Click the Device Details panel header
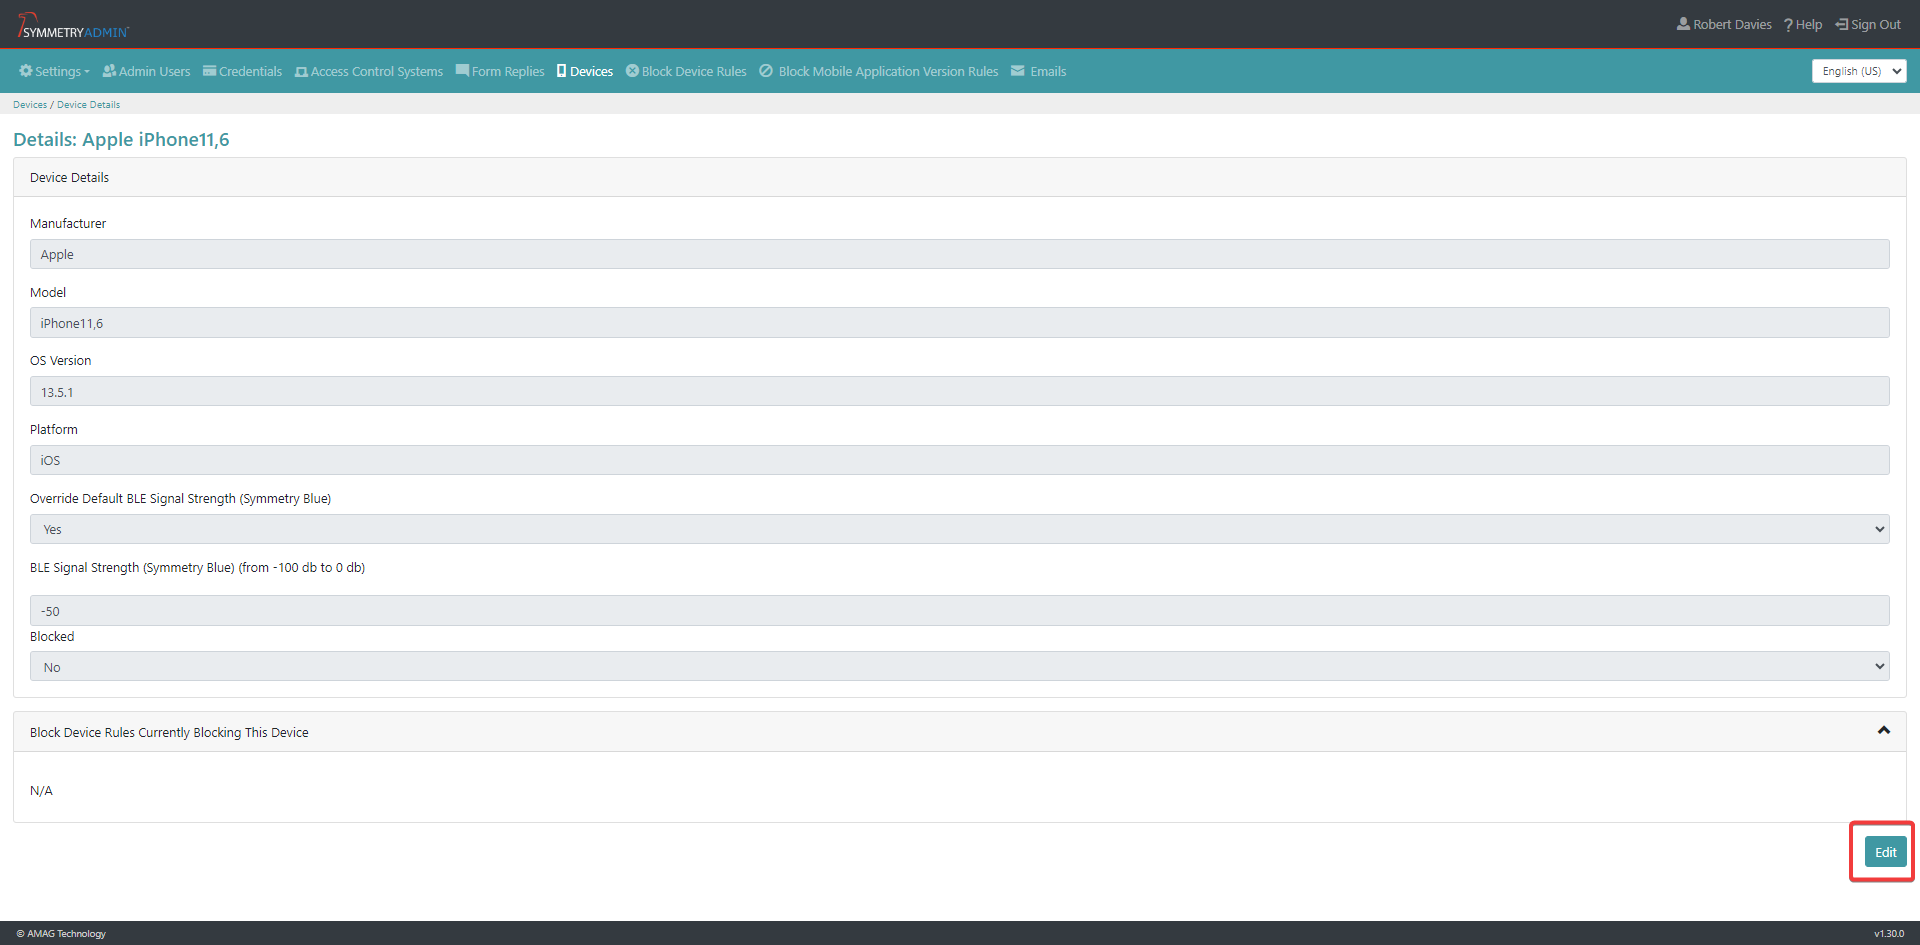 (960, 177)
